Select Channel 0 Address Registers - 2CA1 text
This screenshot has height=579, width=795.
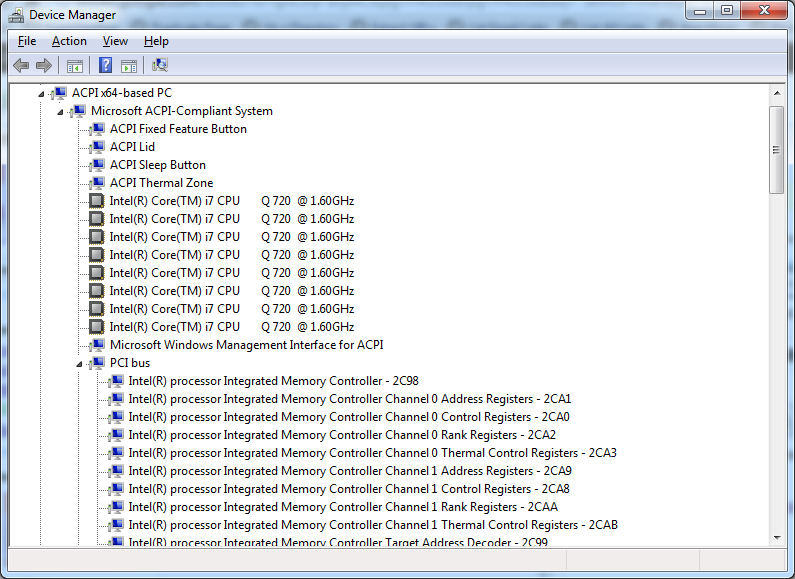point(350,399)
